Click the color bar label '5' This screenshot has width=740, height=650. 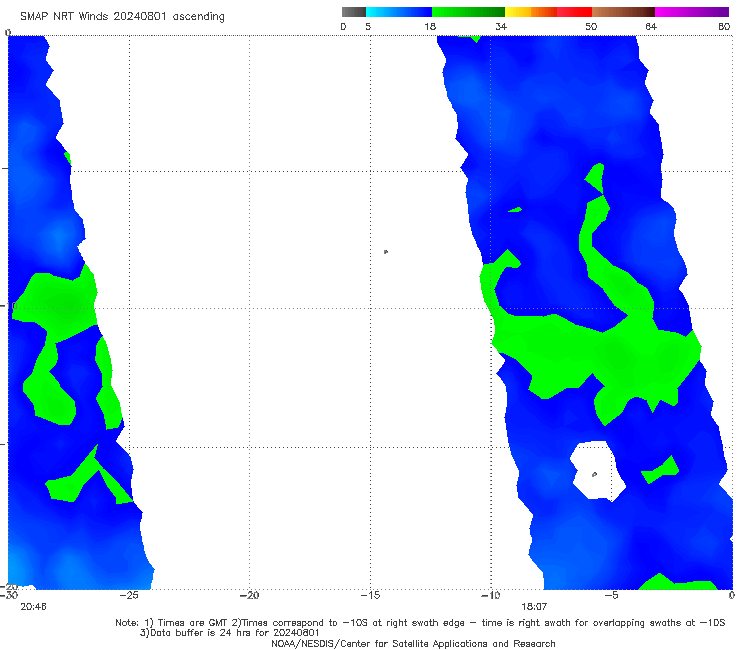pos(368,26)
